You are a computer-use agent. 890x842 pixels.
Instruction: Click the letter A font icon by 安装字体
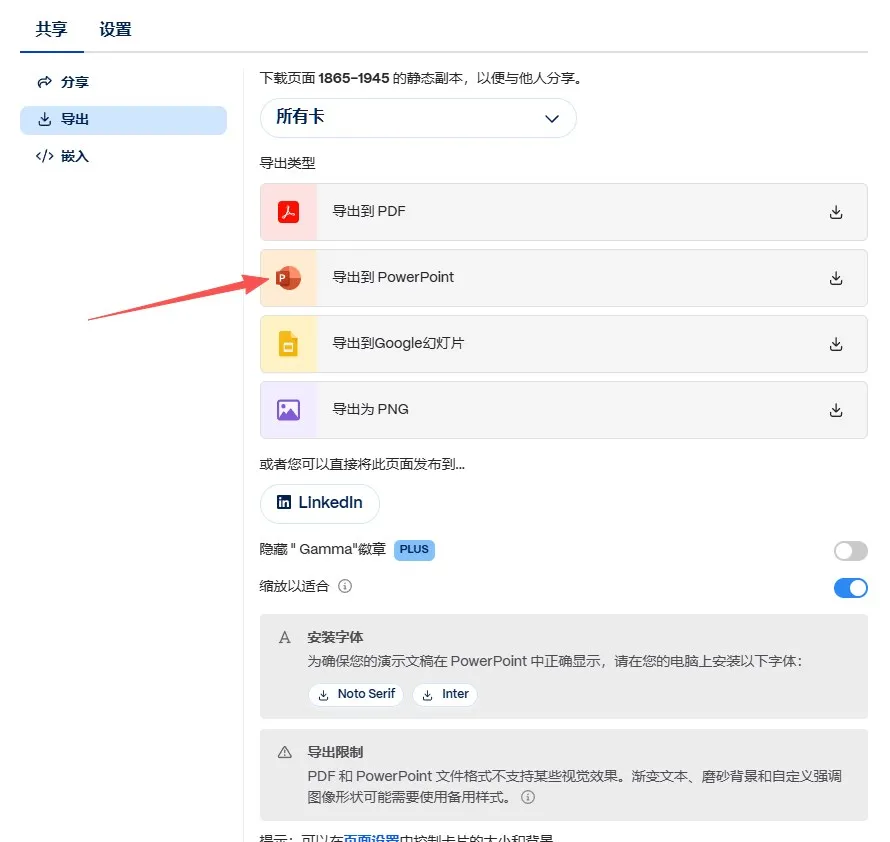284,638
